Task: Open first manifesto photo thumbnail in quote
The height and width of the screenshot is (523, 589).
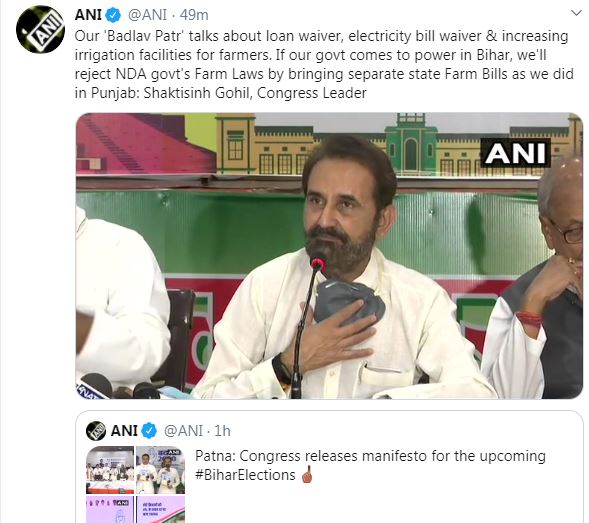Action: [x=110, y=470]
